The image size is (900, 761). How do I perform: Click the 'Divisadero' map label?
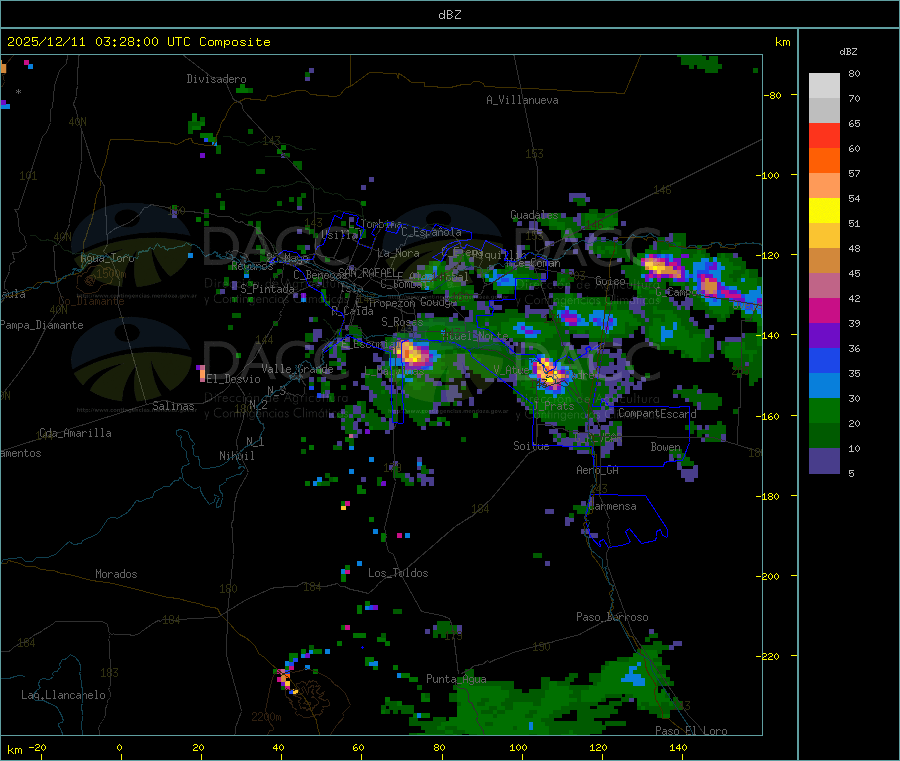216,79
